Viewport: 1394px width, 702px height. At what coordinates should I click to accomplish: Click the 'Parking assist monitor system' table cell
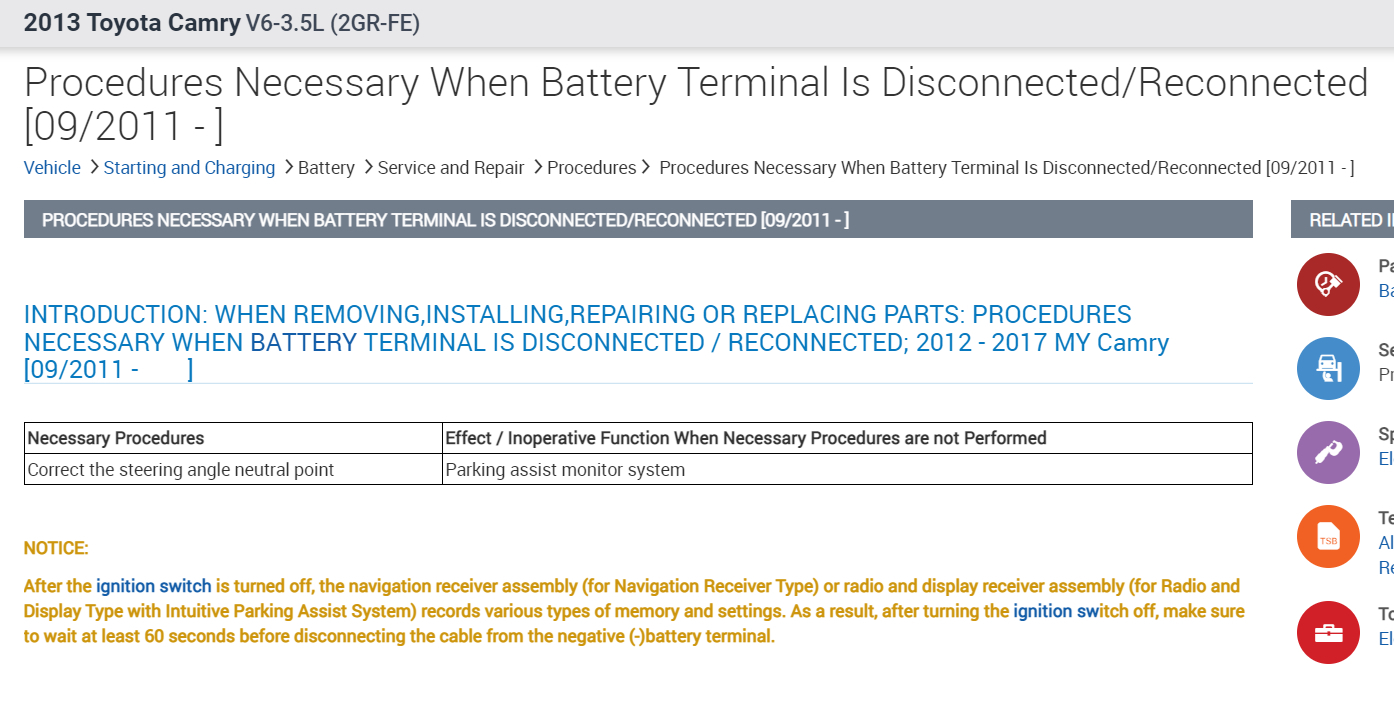pos(565,470)
